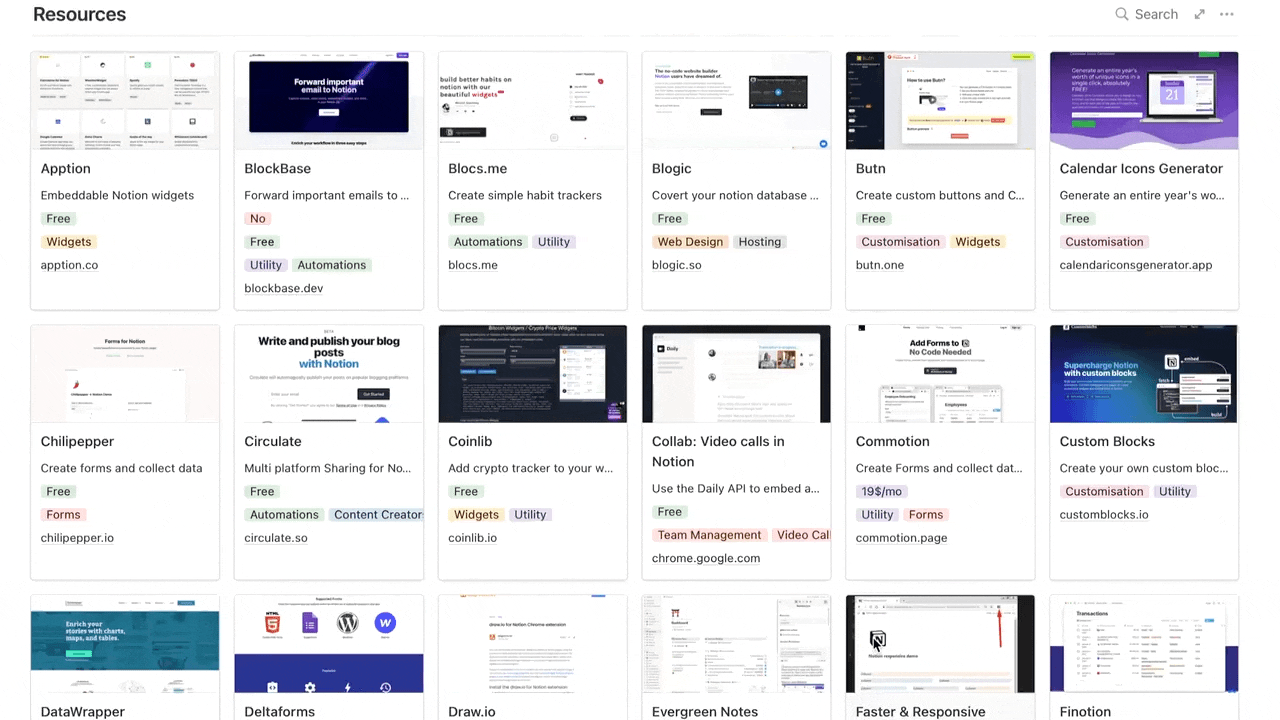The width and height of the screenshot is (1280, 720).
Task: Click the Apption card title
Action: [66, 169]
